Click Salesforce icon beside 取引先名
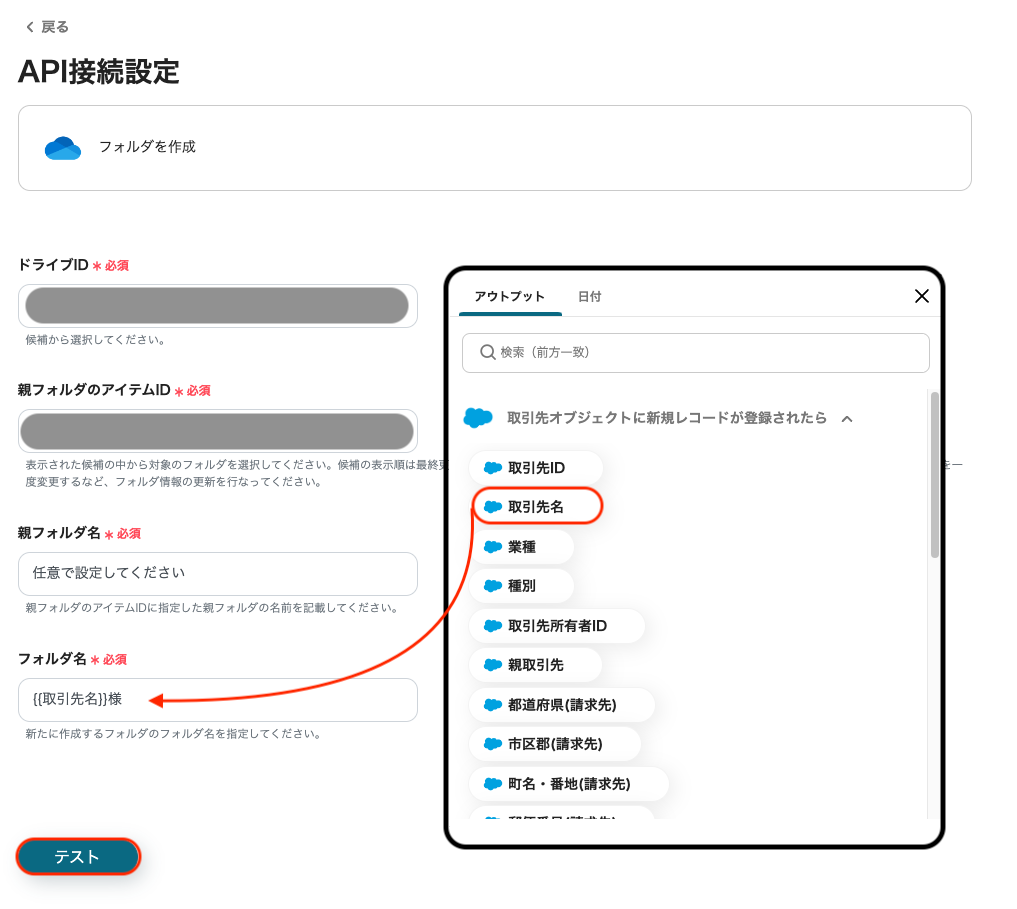This screenshot has height=909, width=1017. click(x=493, y=507)
